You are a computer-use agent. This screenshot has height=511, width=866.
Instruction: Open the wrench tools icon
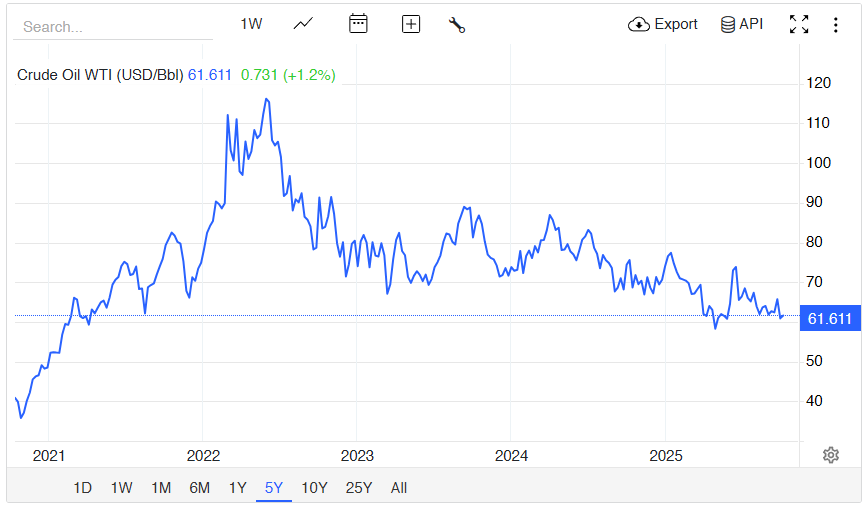click(x=457, y=25)
